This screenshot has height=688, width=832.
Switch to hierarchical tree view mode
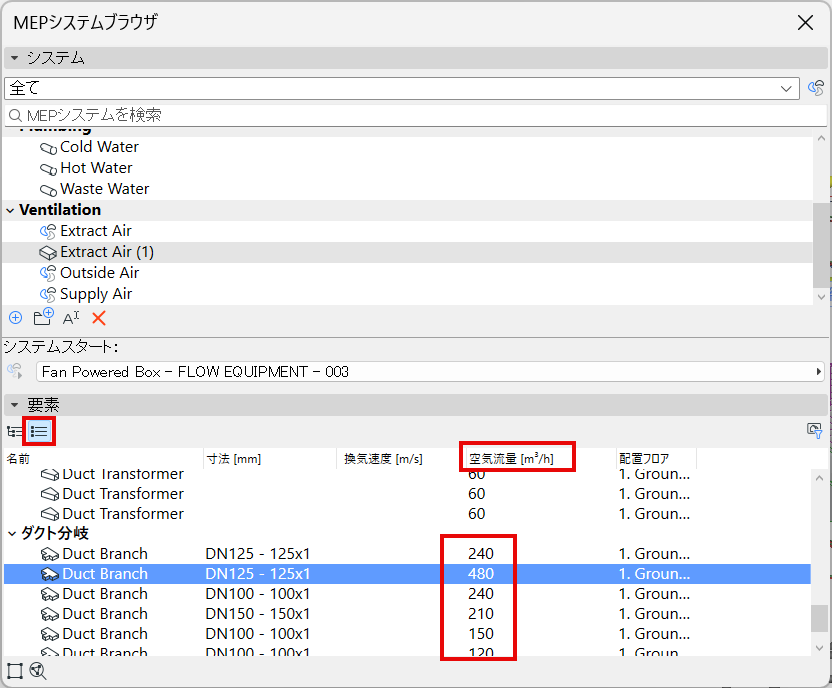click(x=14, y=431)
